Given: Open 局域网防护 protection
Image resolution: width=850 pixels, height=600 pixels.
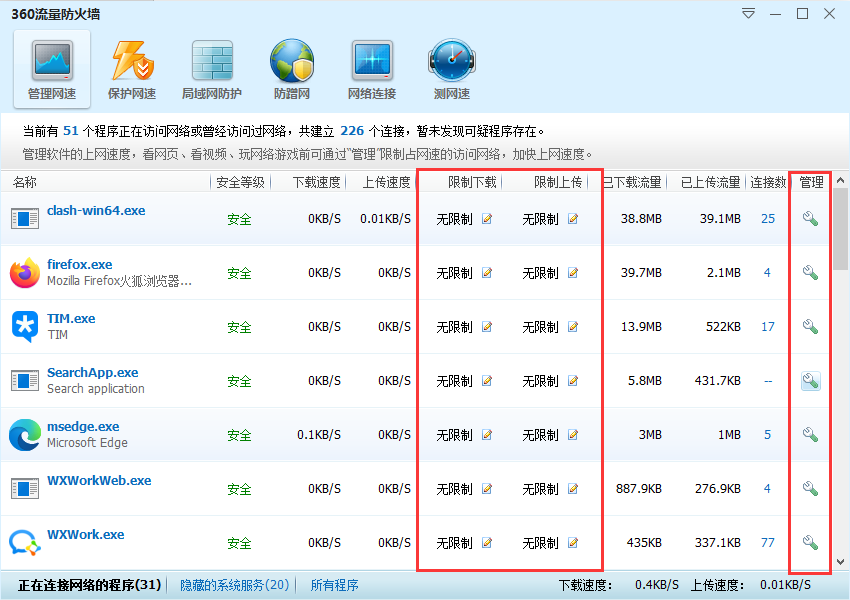Looking at the screenshot, I should (211, 67).
